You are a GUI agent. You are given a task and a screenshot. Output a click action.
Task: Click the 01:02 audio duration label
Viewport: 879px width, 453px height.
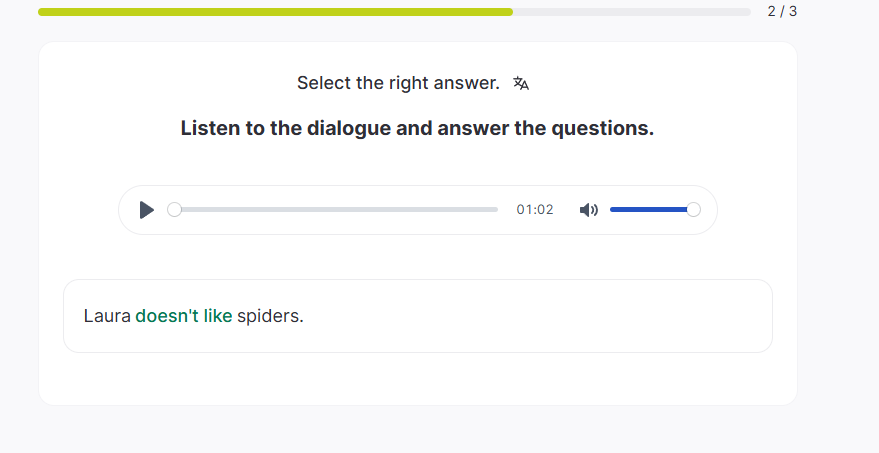pos(535,210)
